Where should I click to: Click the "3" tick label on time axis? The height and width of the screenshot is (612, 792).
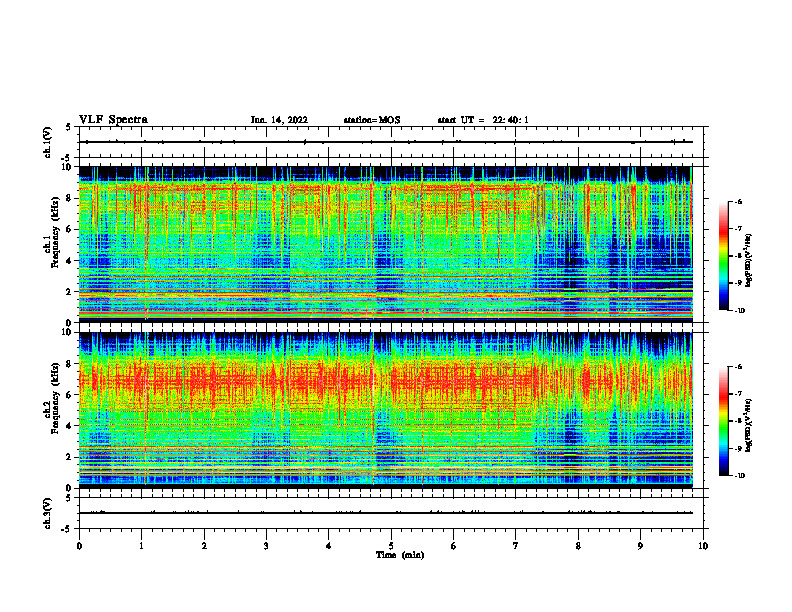coord(266,546)
